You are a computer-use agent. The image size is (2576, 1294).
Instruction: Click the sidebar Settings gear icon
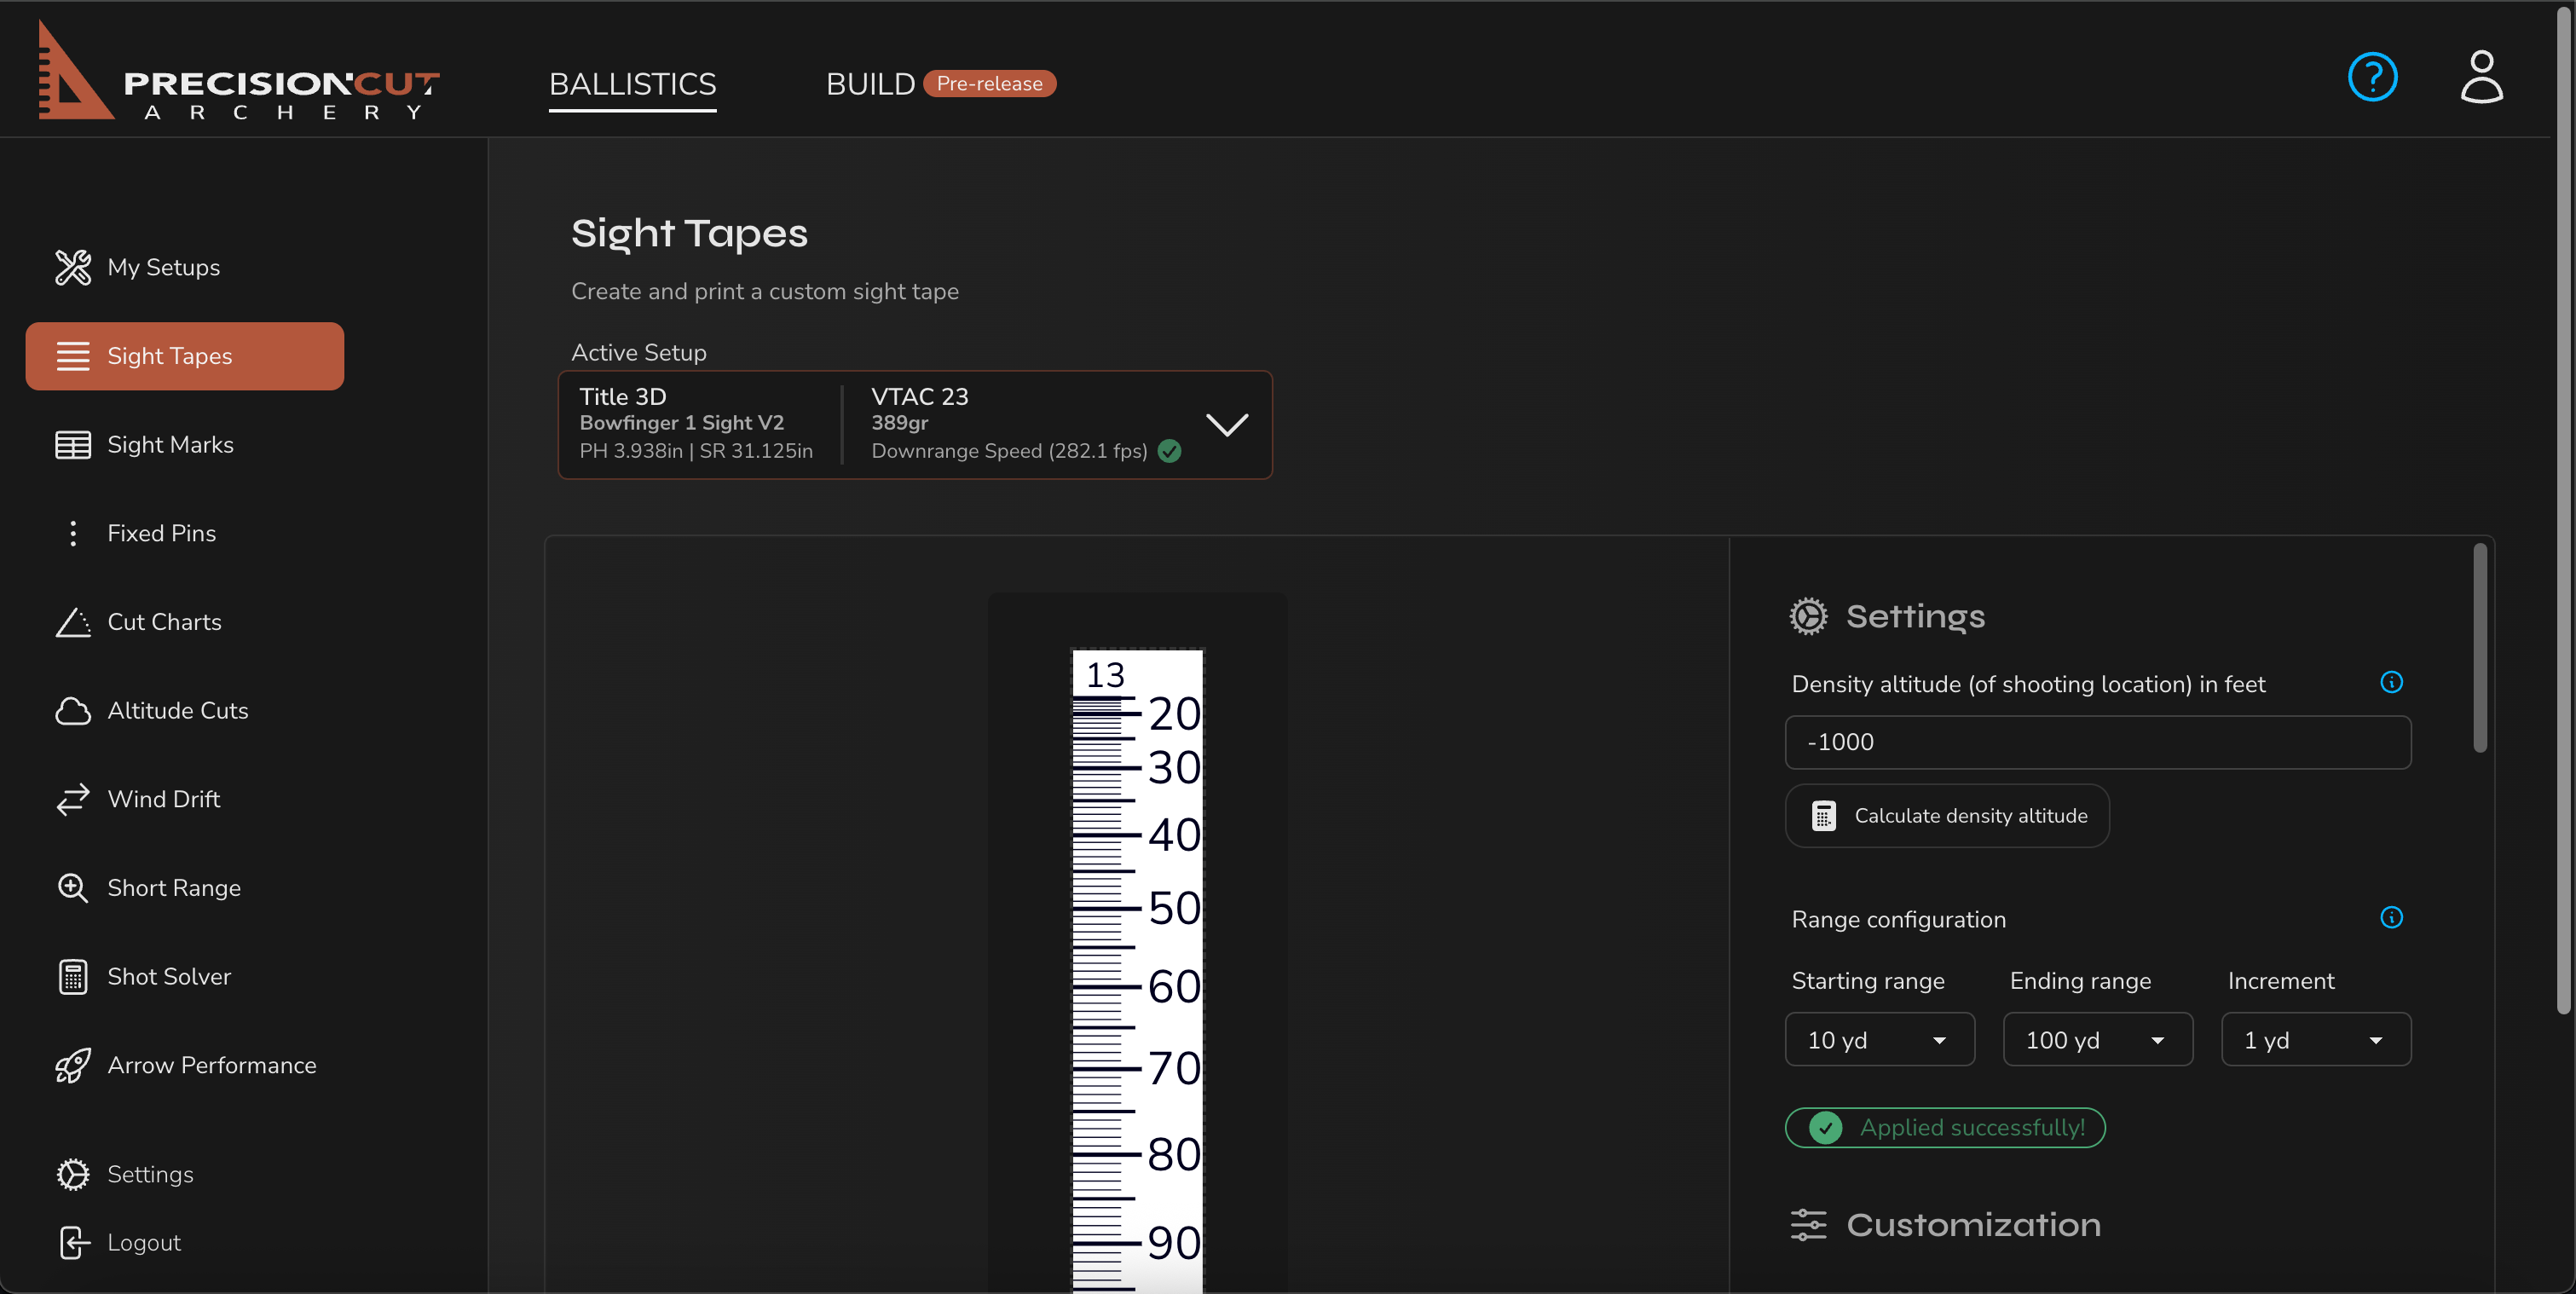pyautogui.click(x=73, y=1174)
